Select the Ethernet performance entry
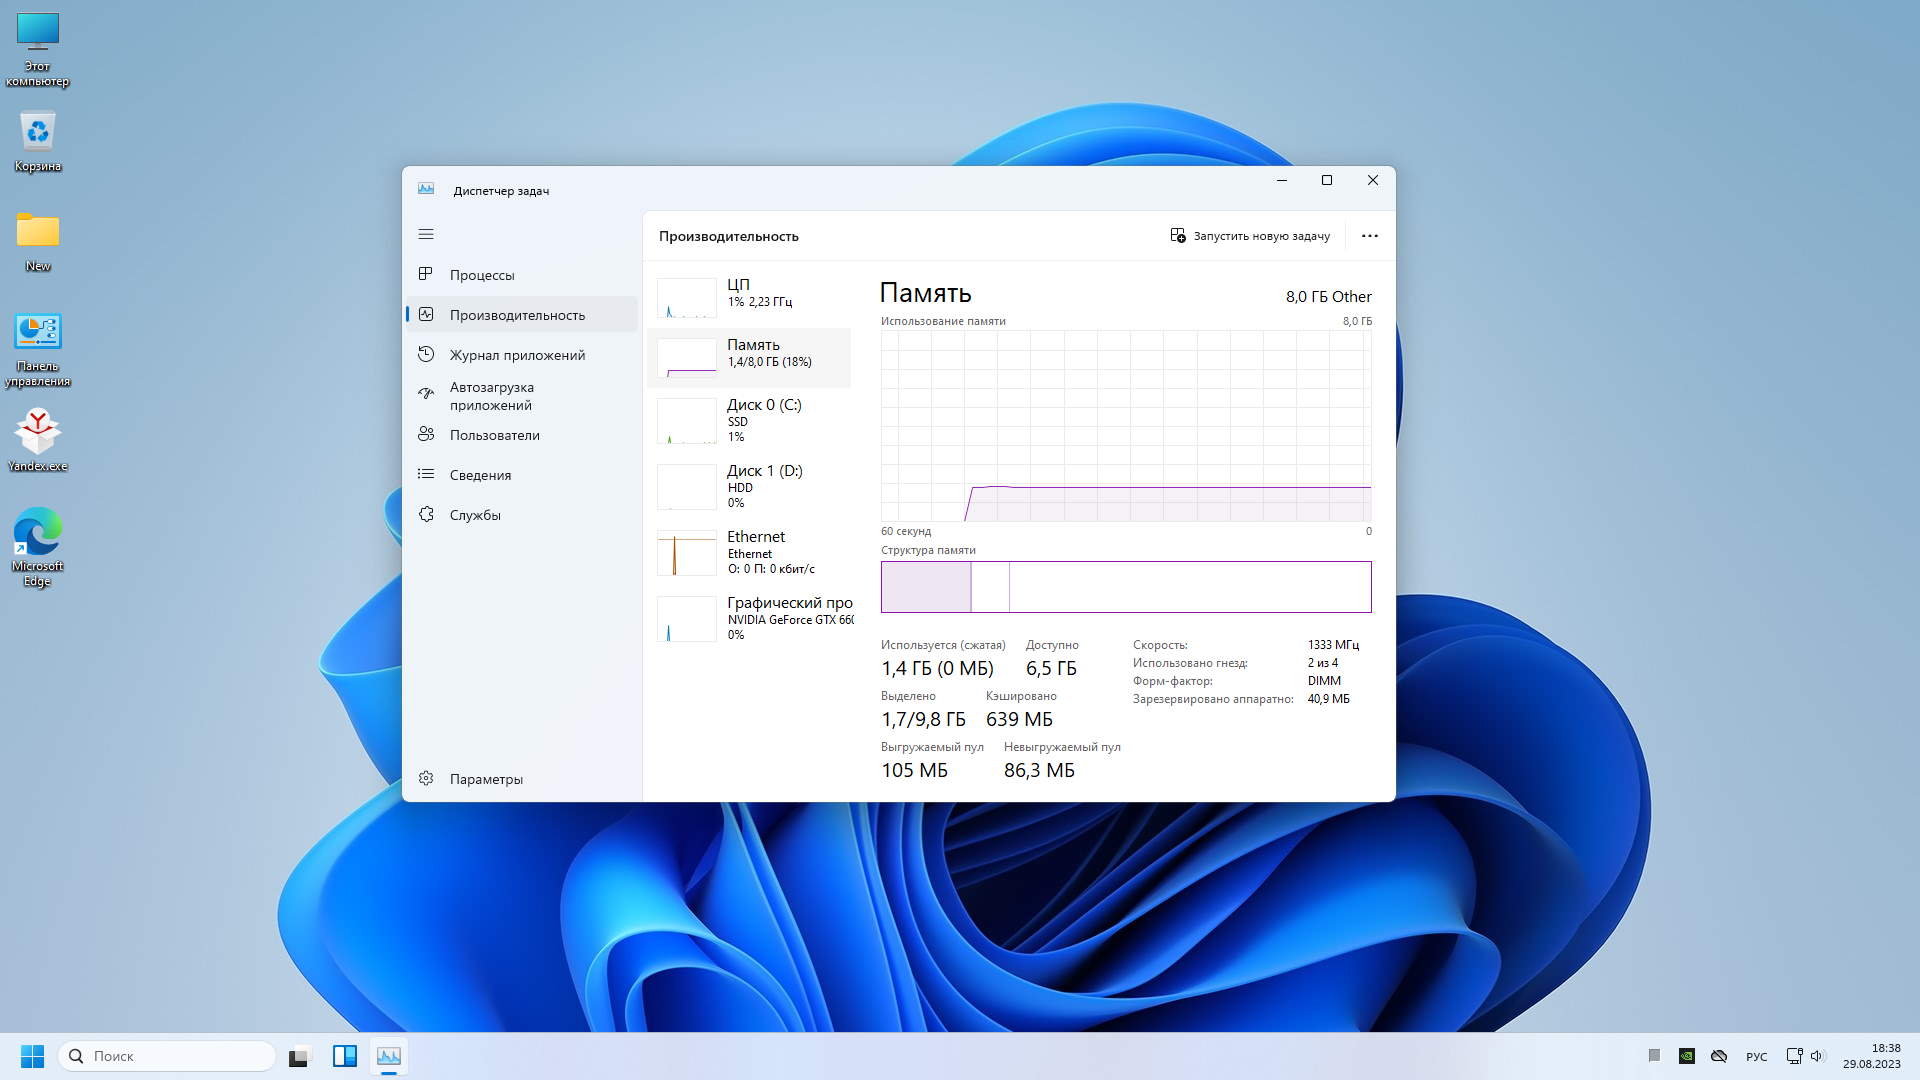 pyautogui.click(x=750, y=552)
